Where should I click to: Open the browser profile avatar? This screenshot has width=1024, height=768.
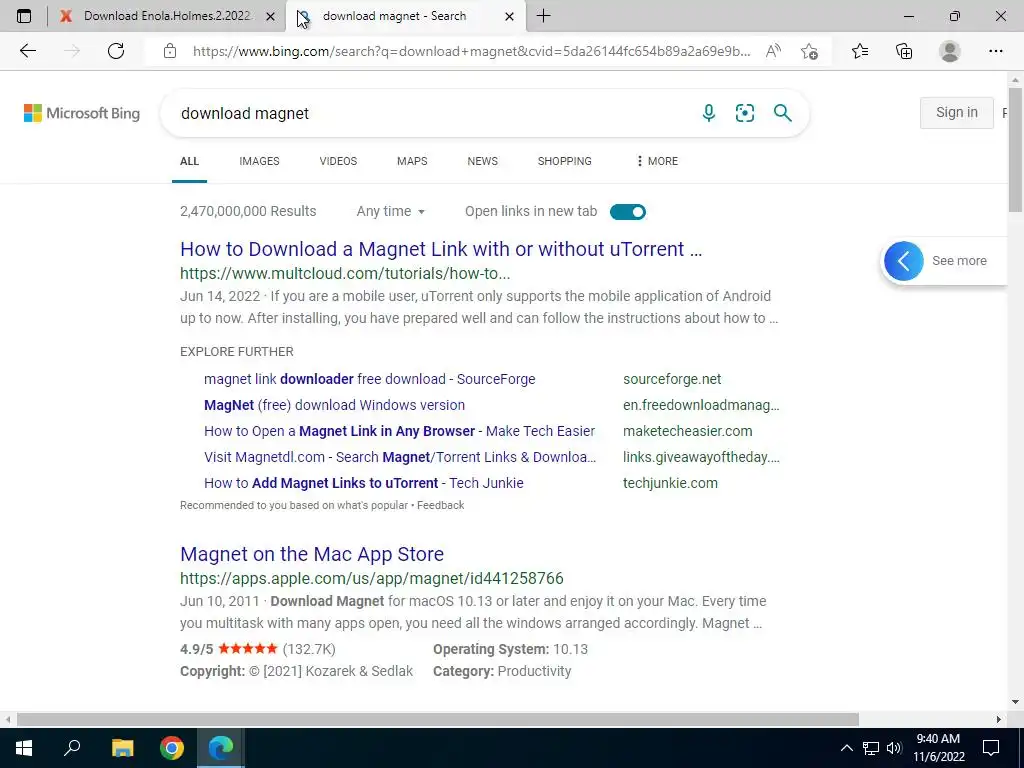pyautogui.click(x=950, y=51)
